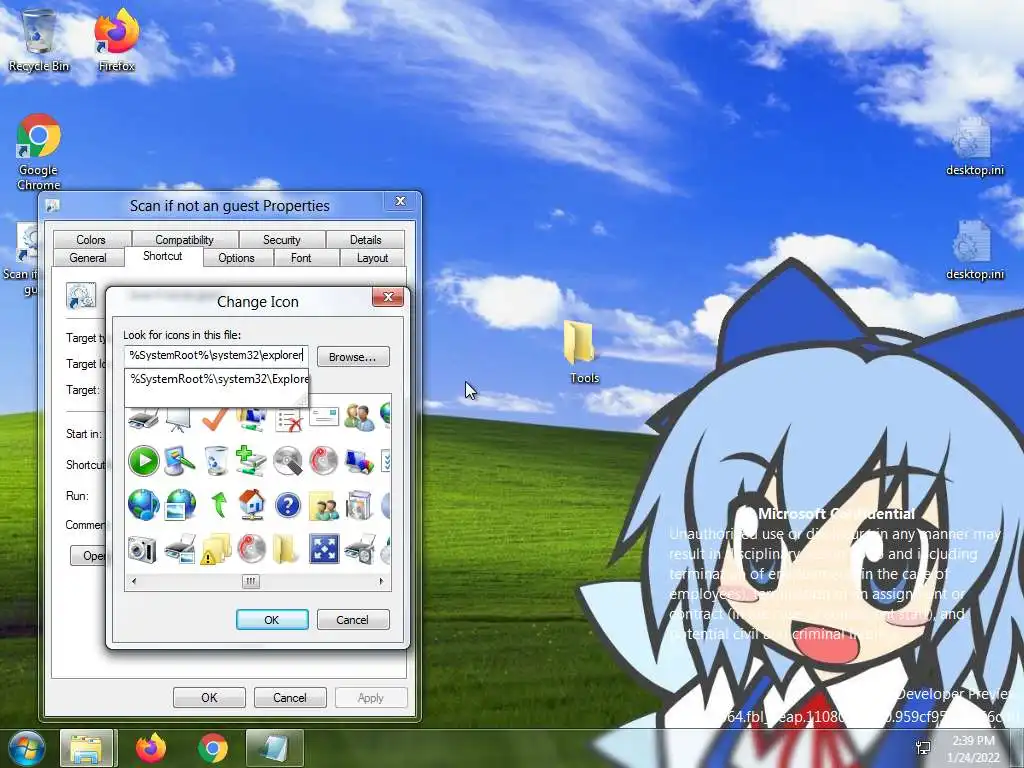Click the icon list horizontal scrollbar thumb
Screen dimensions: 1024x768
coord(251,581)
